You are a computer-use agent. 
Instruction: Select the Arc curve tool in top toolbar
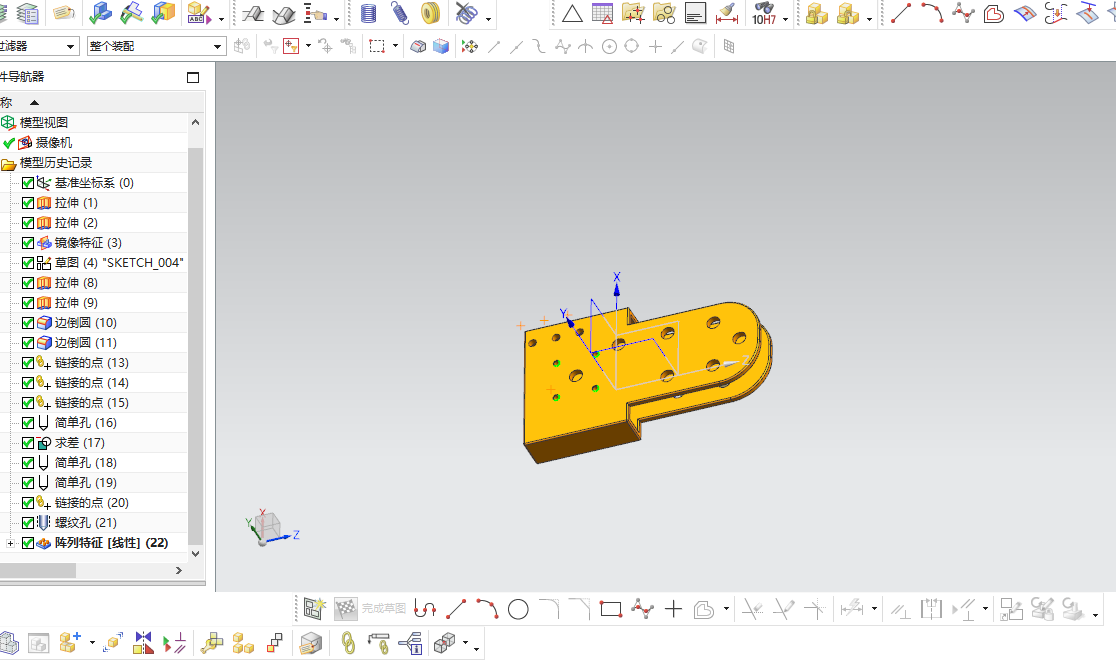point(932,13)
